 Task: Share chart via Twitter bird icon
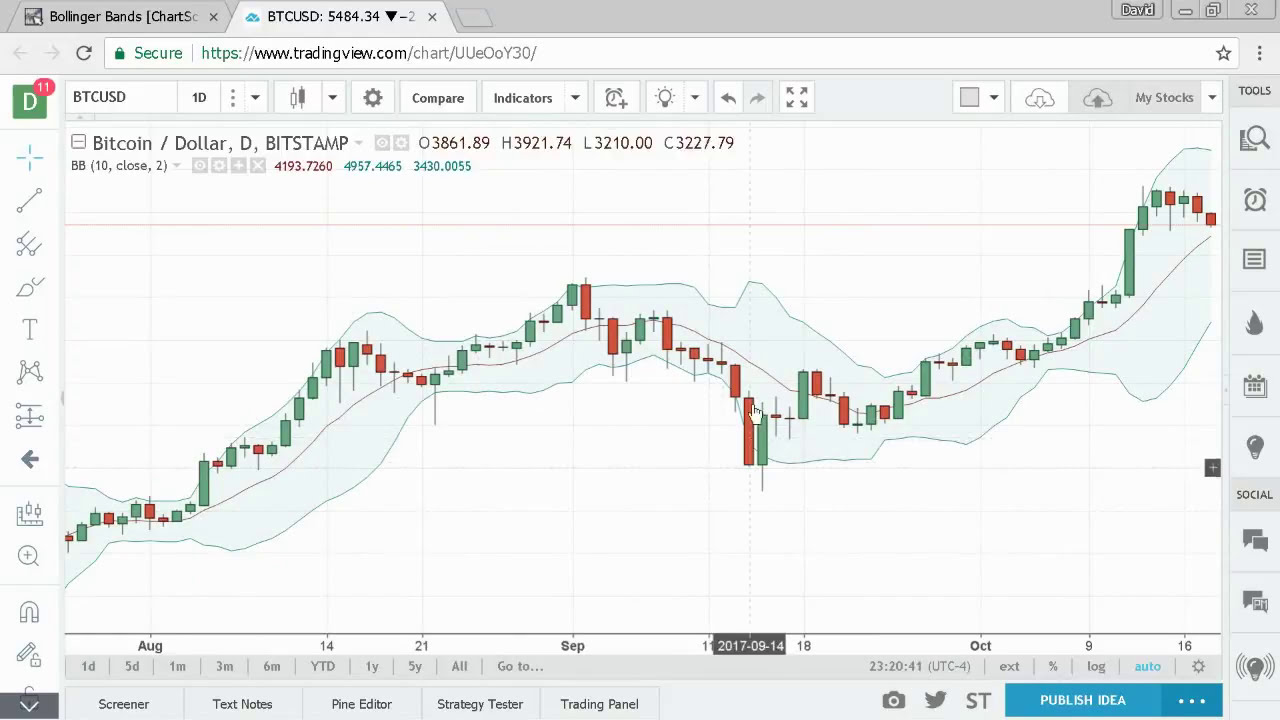click(x=936, y=701)
